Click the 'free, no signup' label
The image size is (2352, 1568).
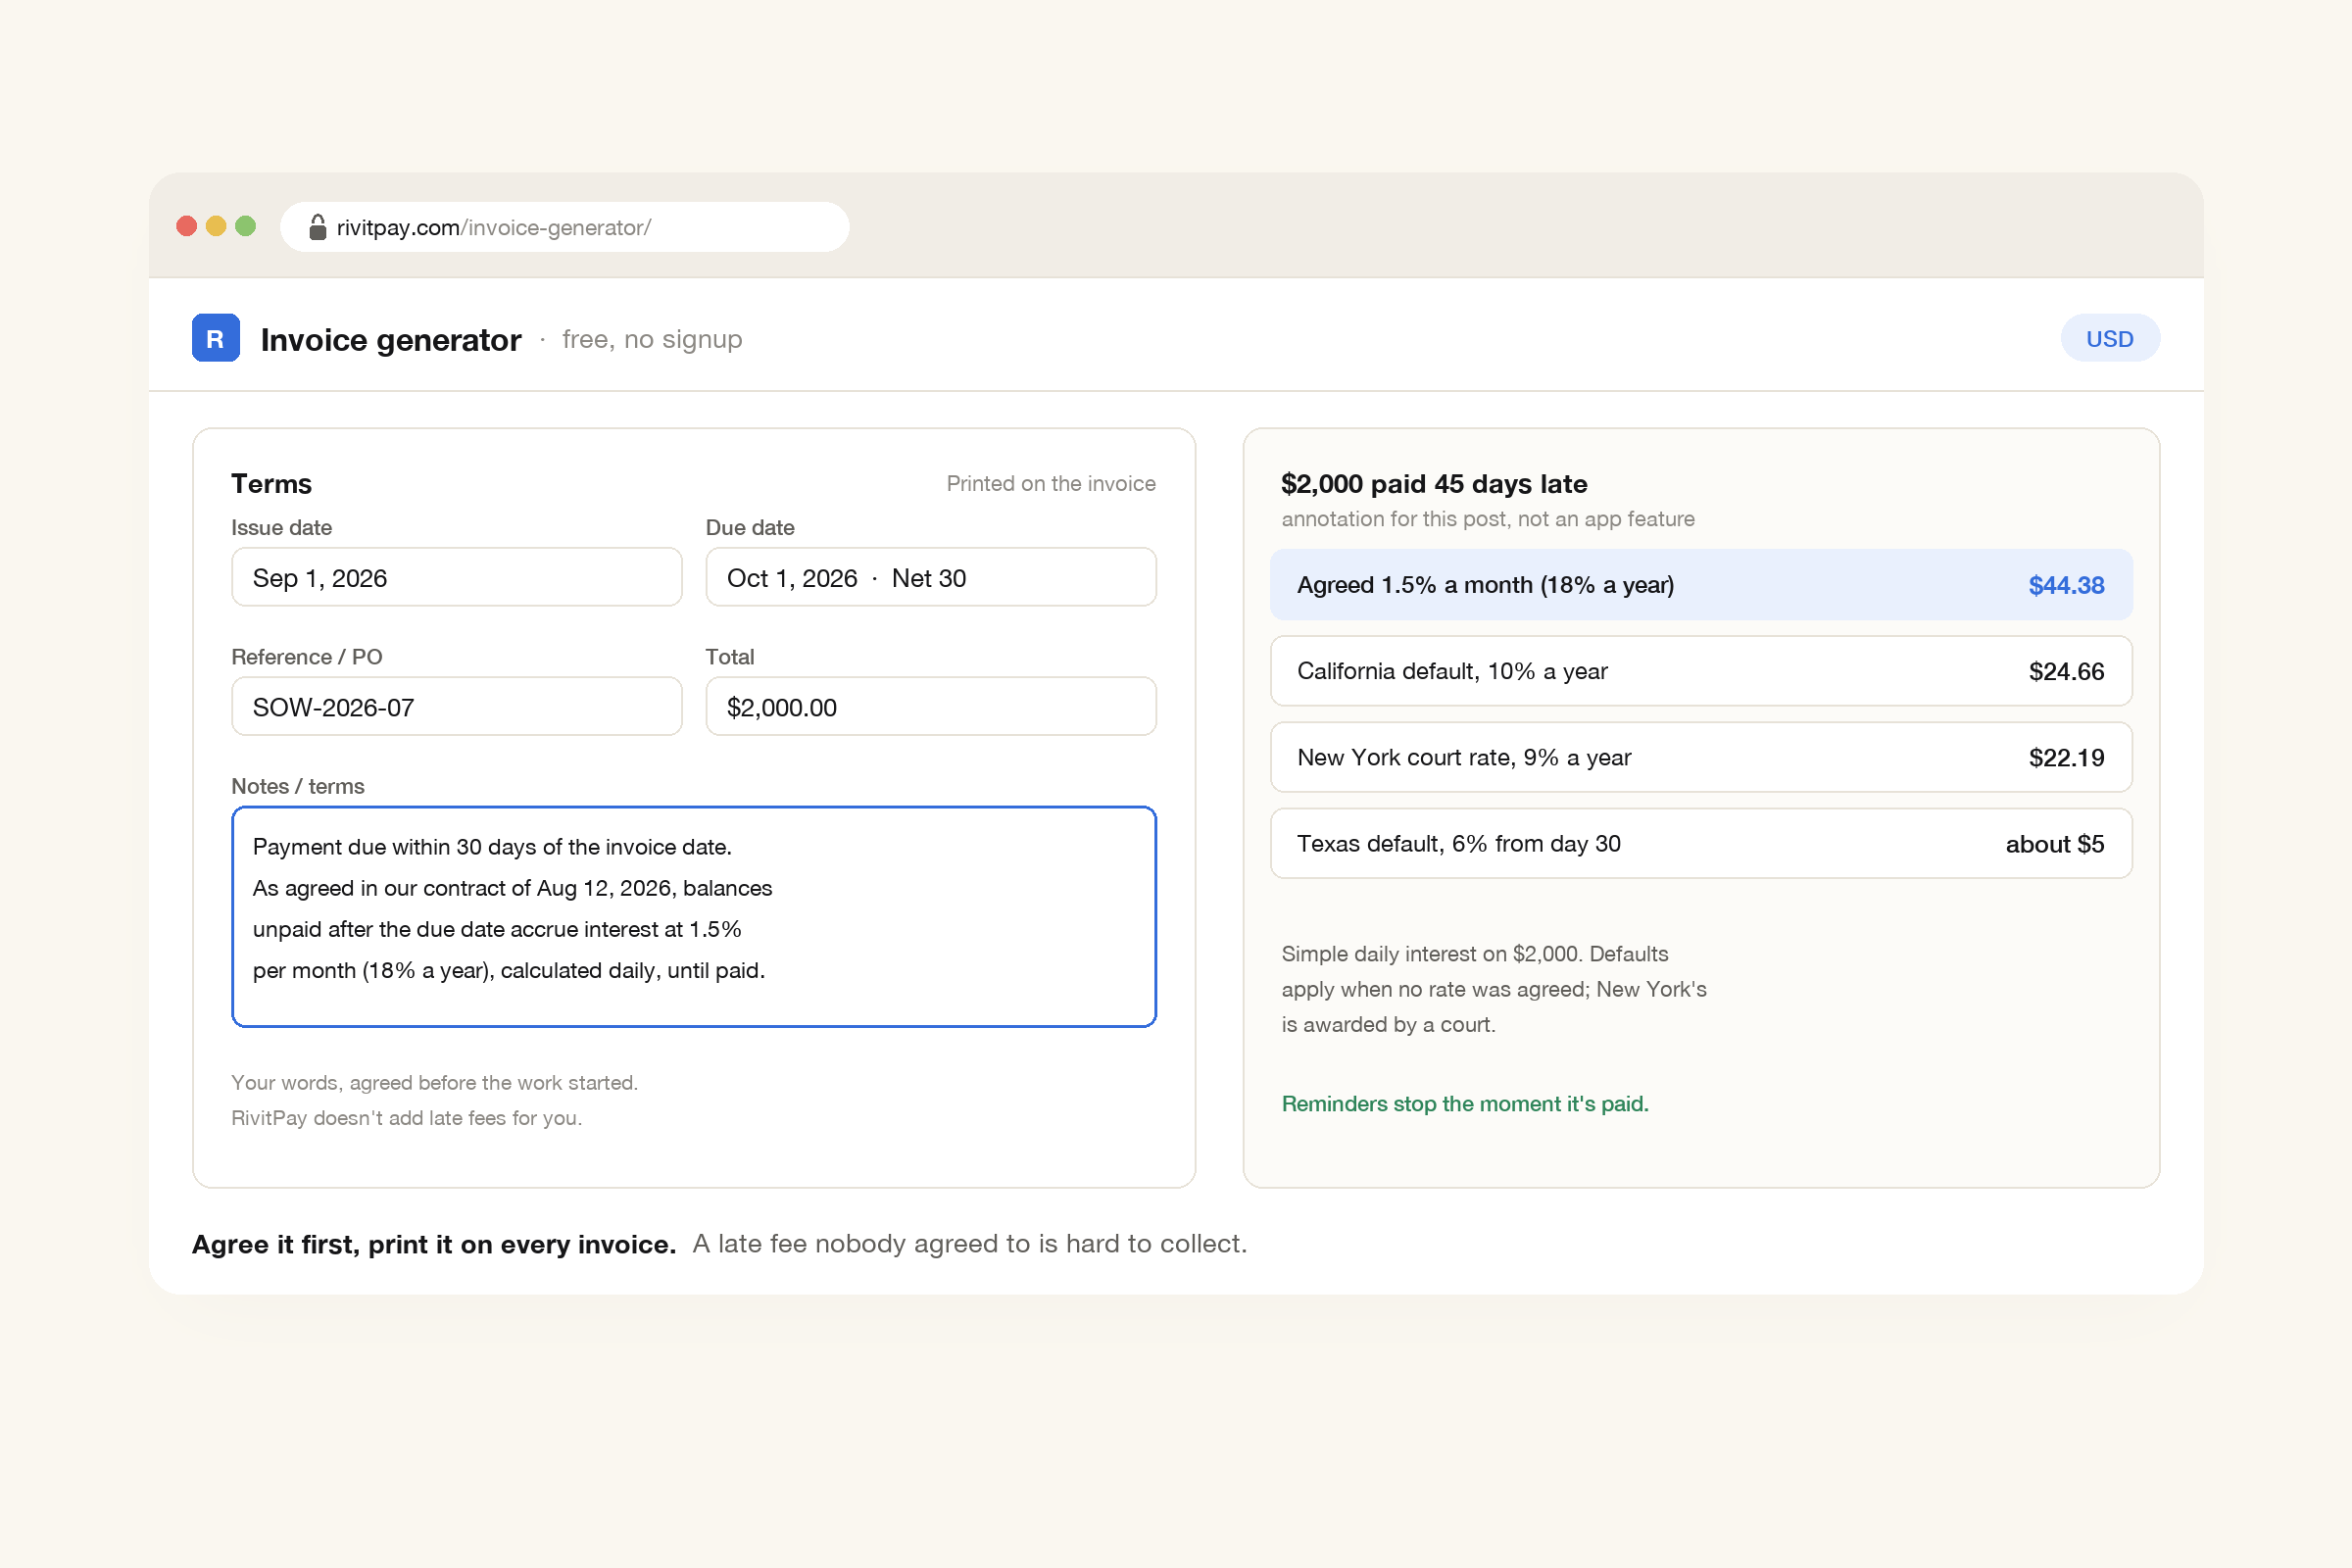coord(652,339)
